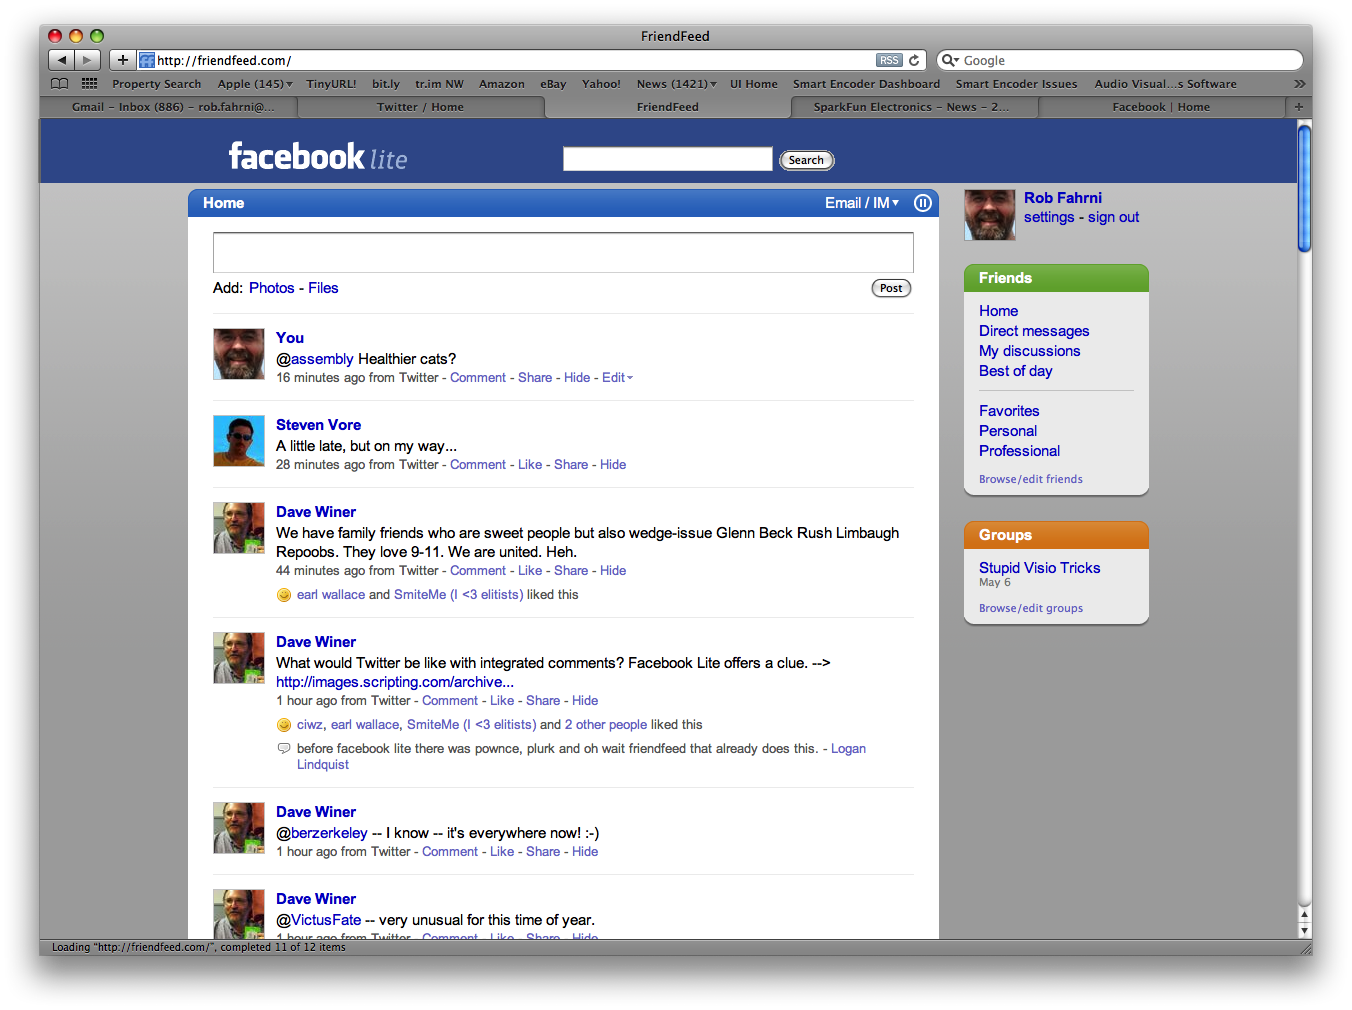The image size is (1352, 1010).
Task: Show hidden bookmarks with the double chevron
Action: tap(1299, 84)
